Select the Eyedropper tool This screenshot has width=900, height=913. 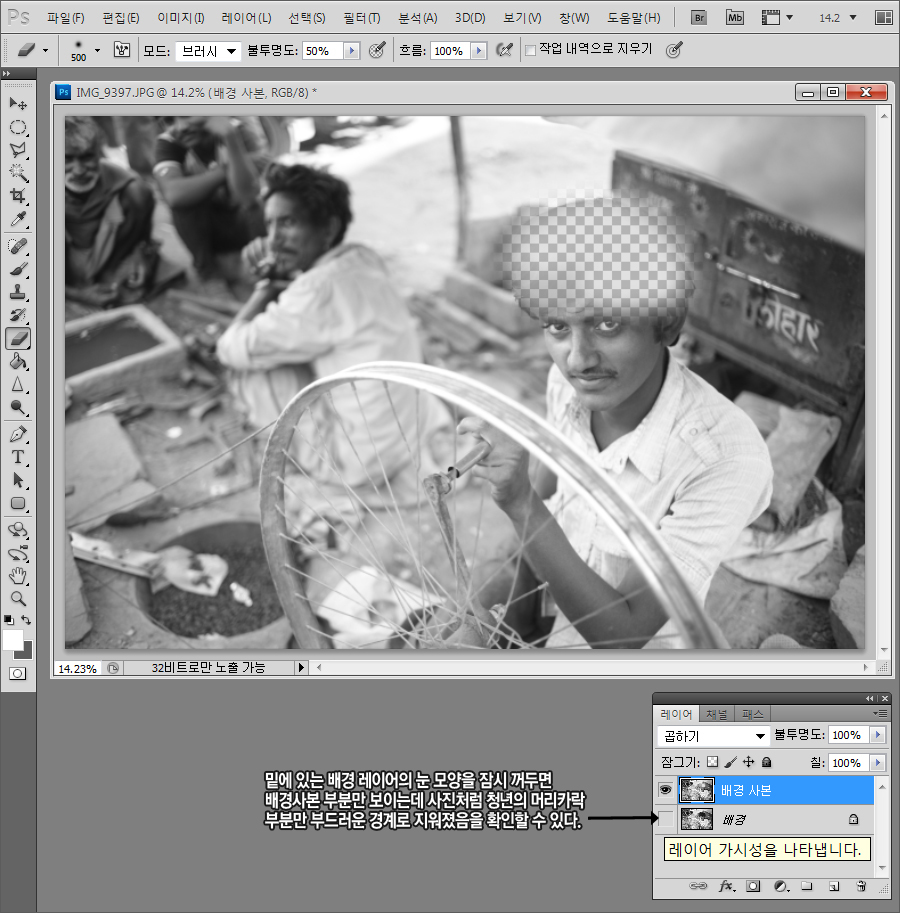(x=18, y=220)
